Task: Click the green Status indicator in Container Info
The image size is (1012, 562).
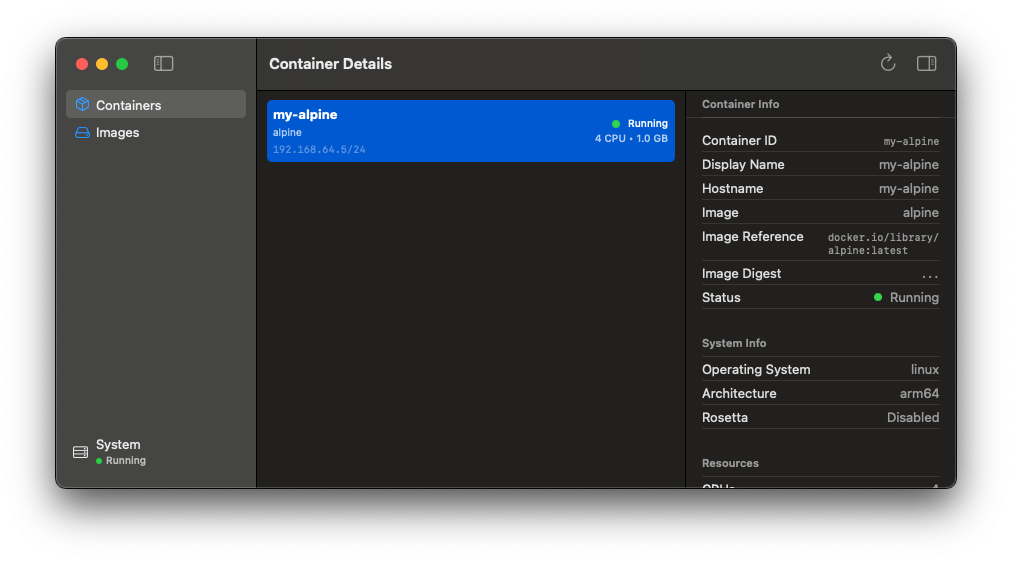Action: coord(878,297)
